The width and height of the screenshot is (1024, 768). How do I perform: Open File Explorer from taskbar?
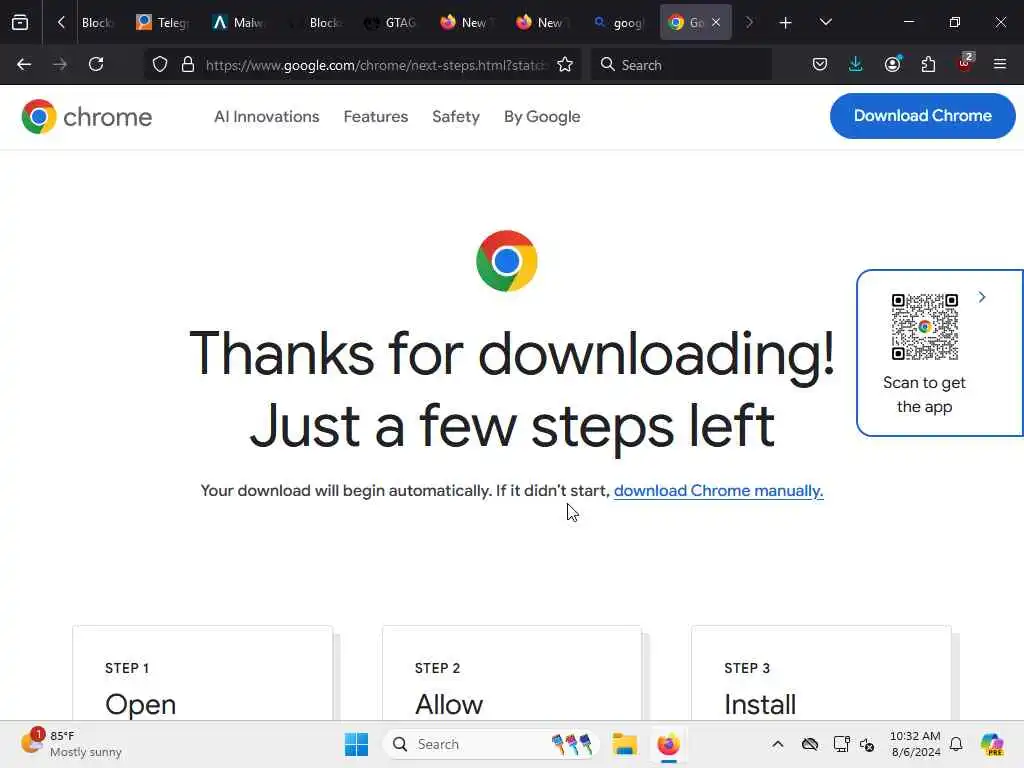coord(624,744)
